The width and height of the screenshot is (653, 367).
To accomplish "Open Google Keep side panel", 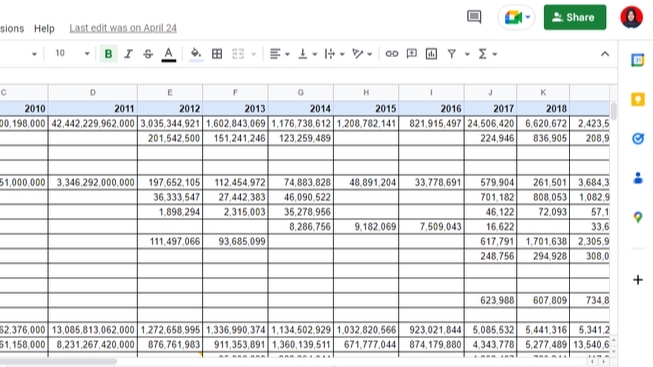I will coord(638,100).
